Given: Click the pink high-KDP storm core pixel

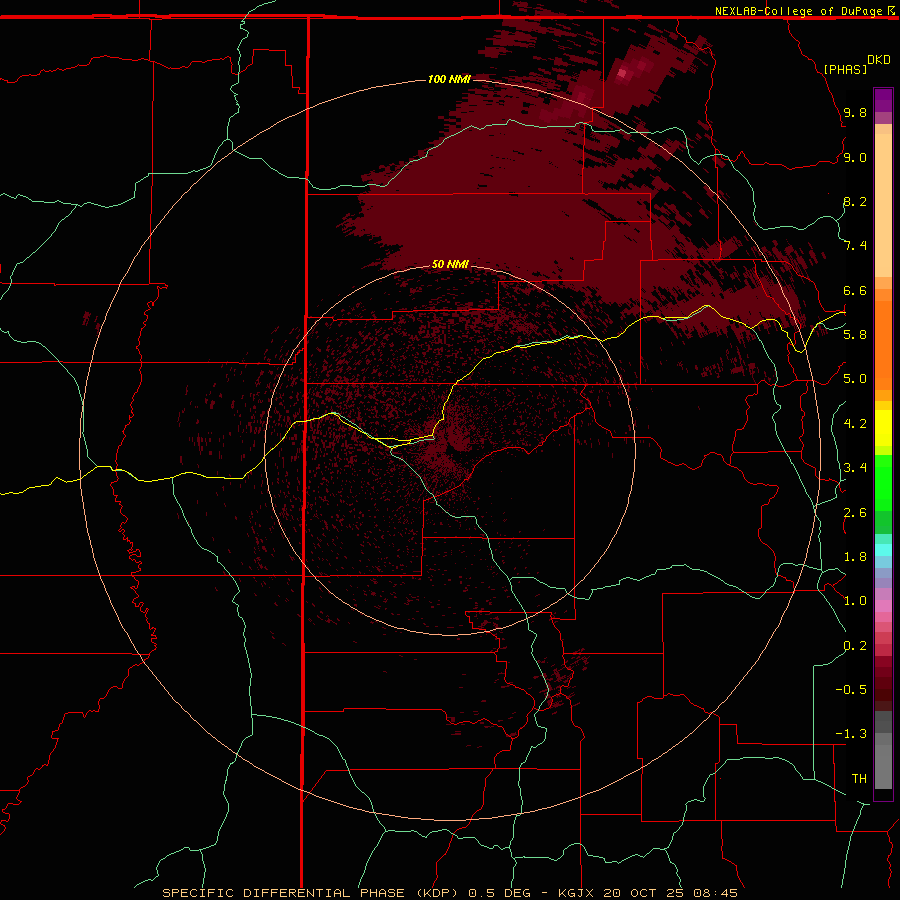Looking at the screenshot, I should (x=622, y=73).
